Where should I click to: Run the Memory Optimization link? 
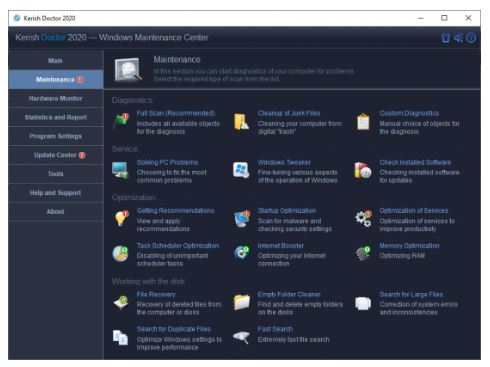[409, 246]
